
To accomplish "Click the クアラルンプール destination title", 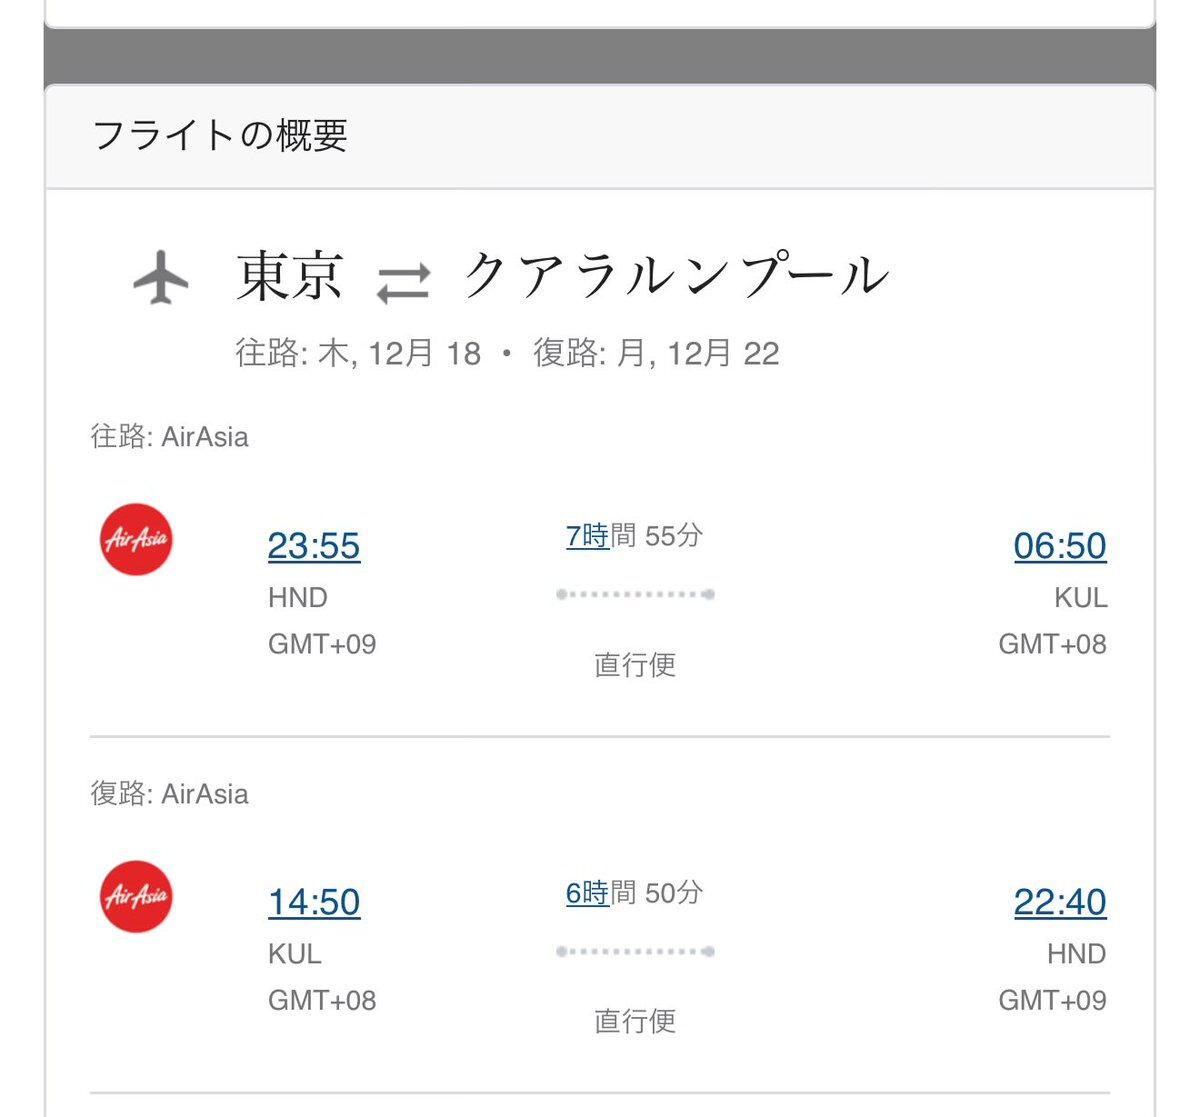I will [675, 276].
